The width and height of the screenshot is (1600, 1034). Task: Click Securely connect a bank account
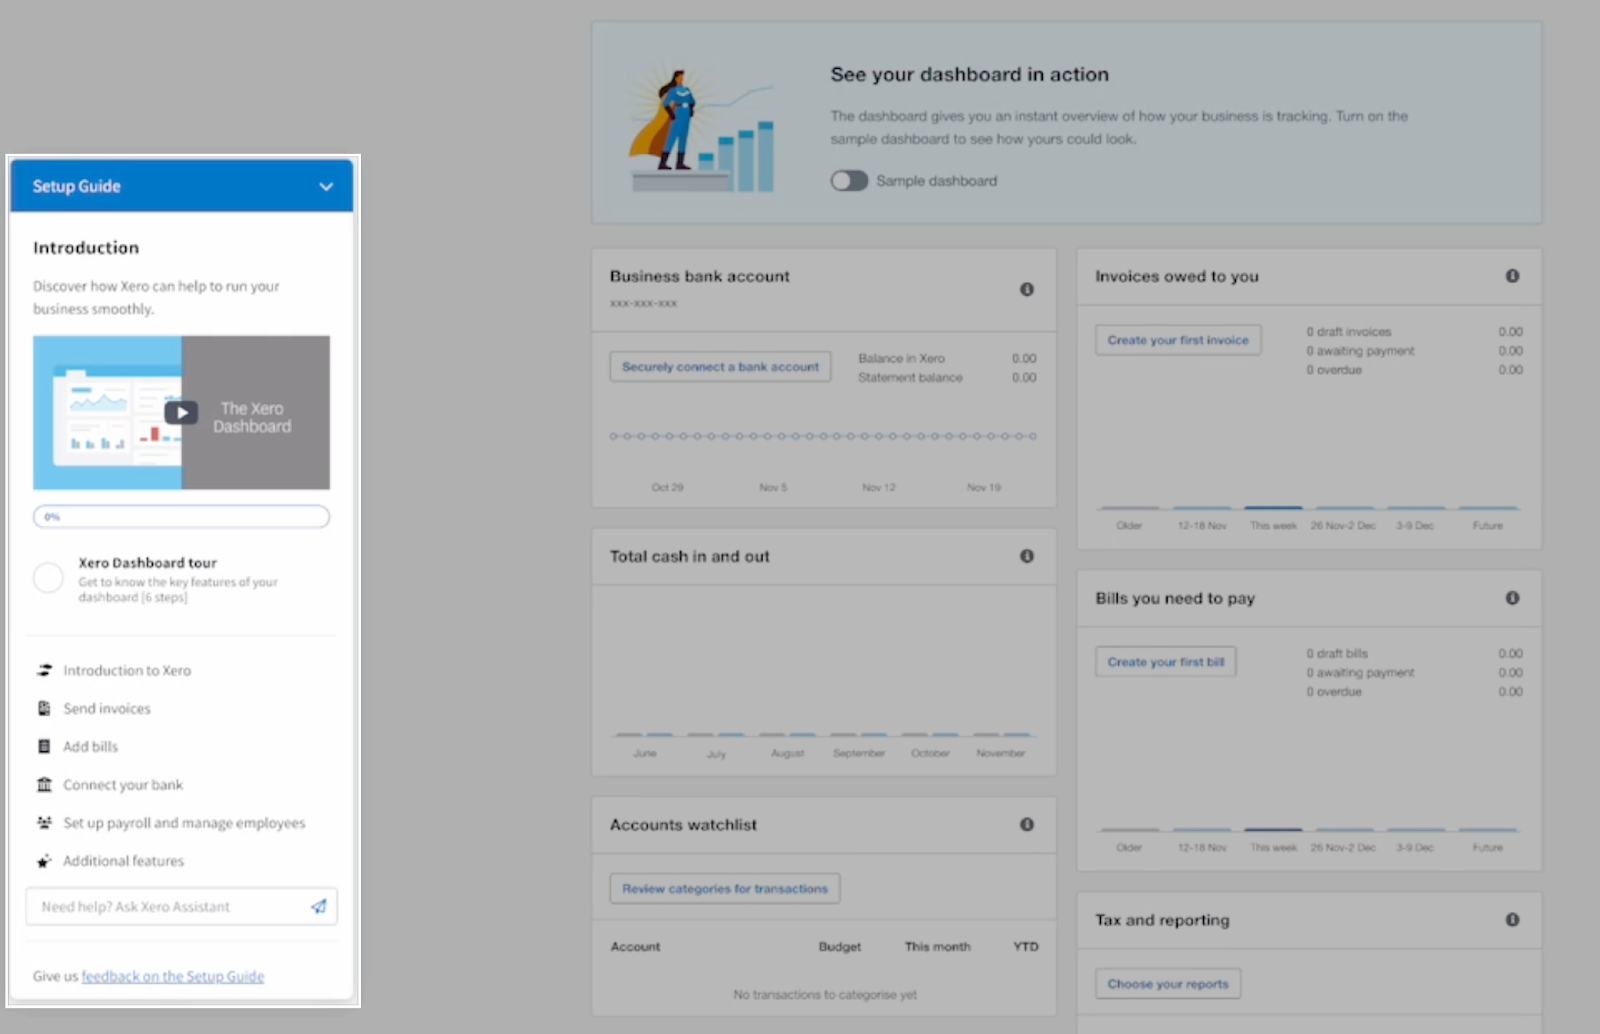pos(720,367)
